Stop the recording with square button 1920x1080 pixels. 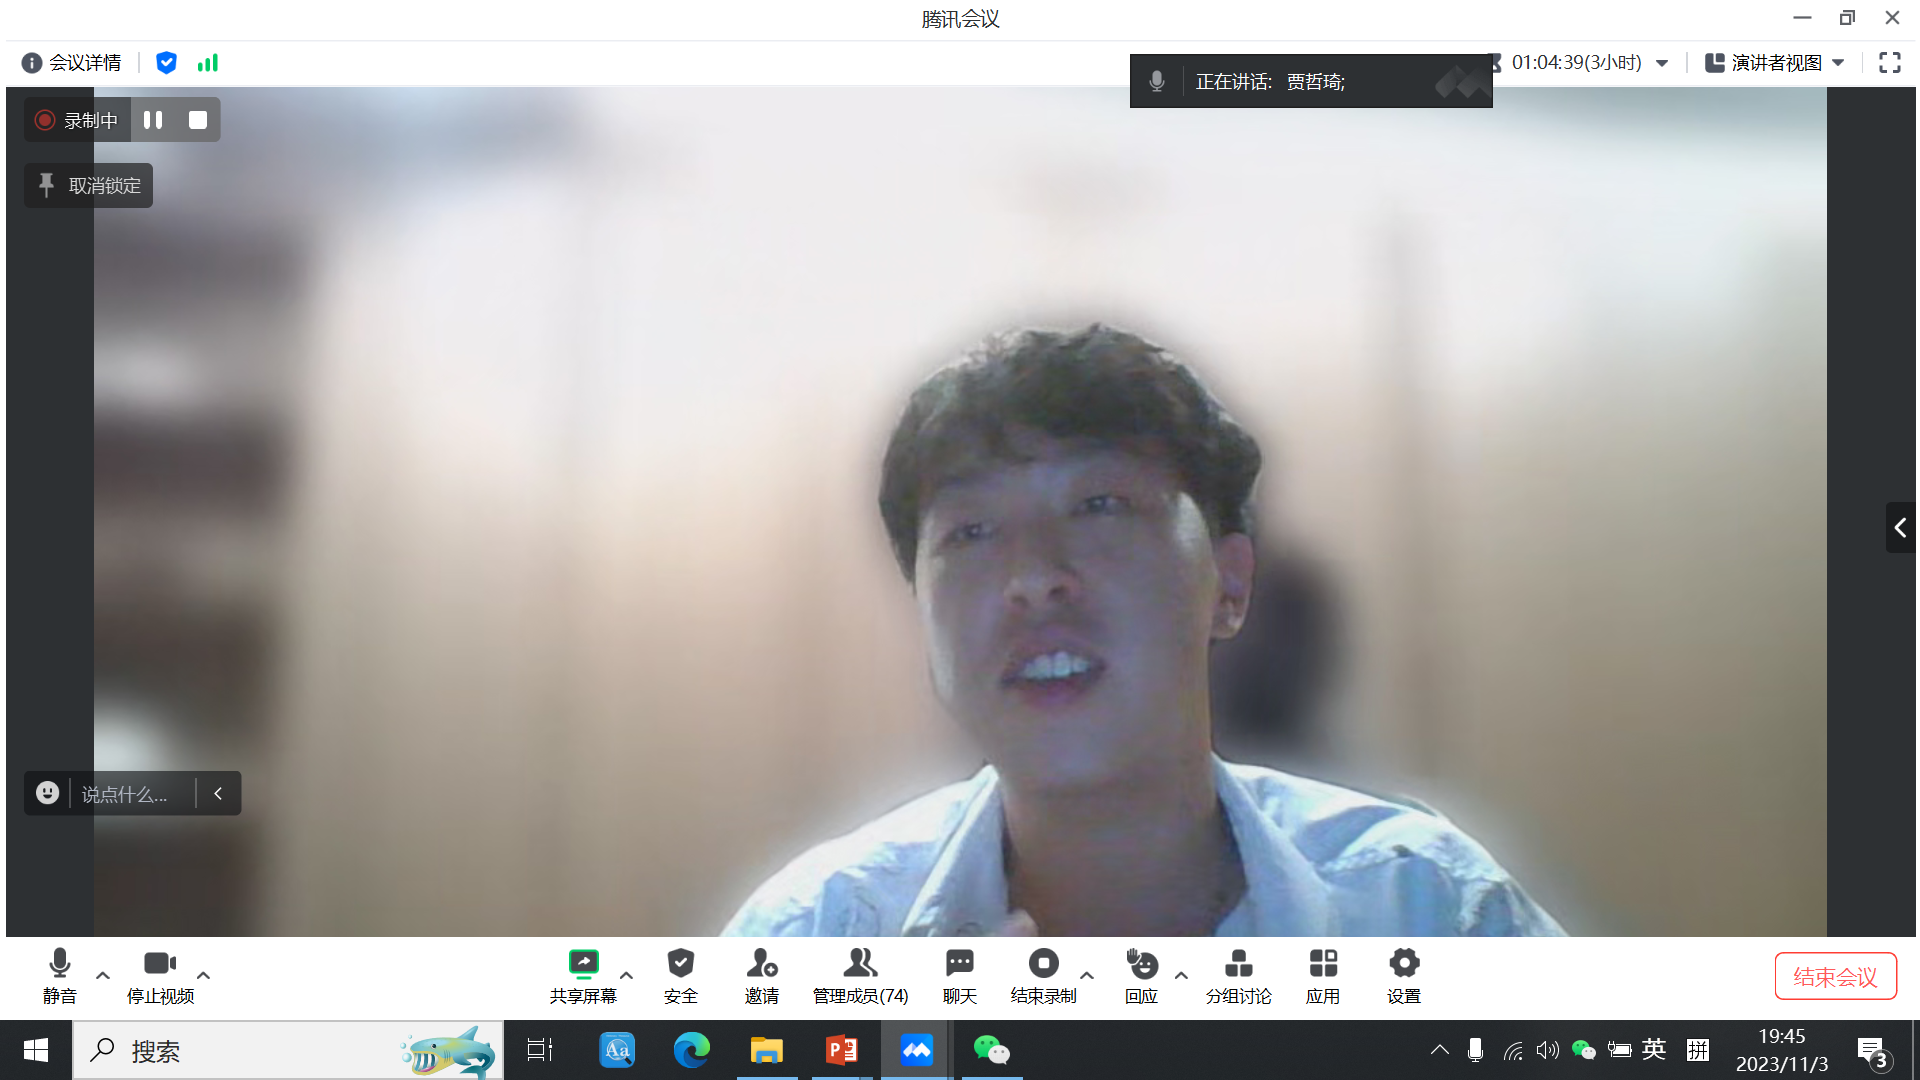pos(198,120)
